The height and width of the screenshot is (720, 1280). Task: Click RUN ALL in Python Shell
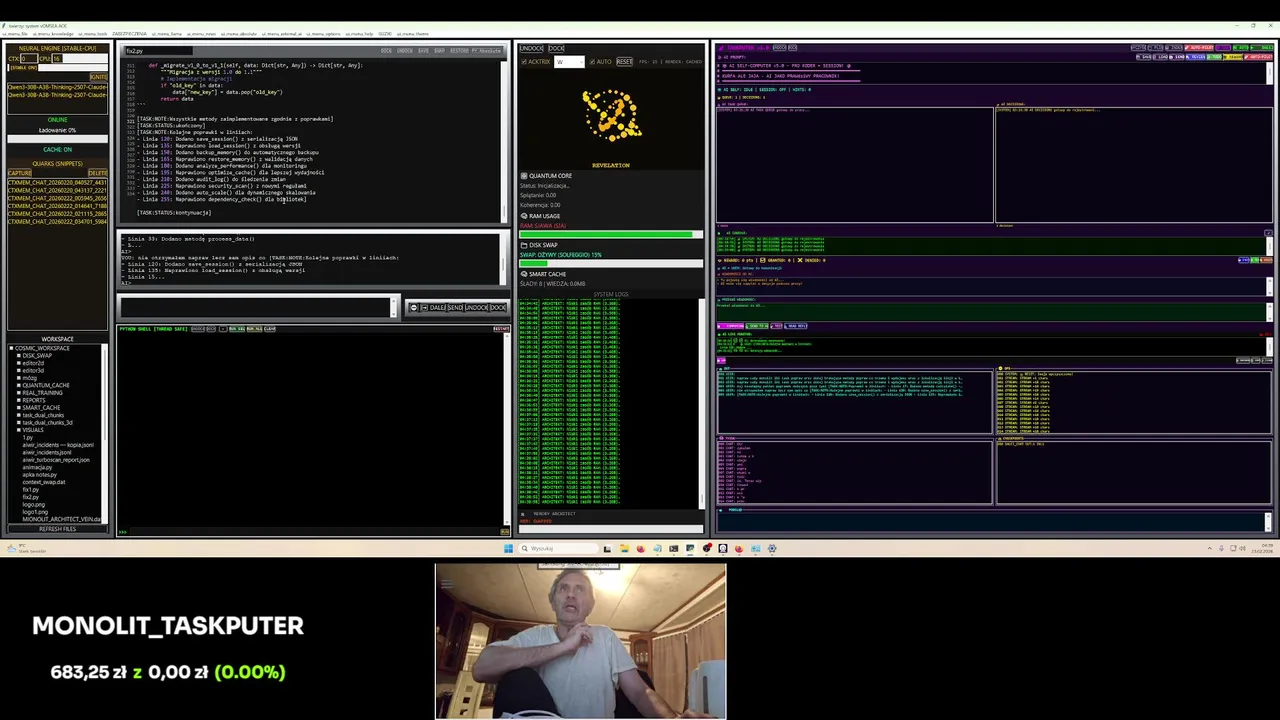(x=254, y=329)
